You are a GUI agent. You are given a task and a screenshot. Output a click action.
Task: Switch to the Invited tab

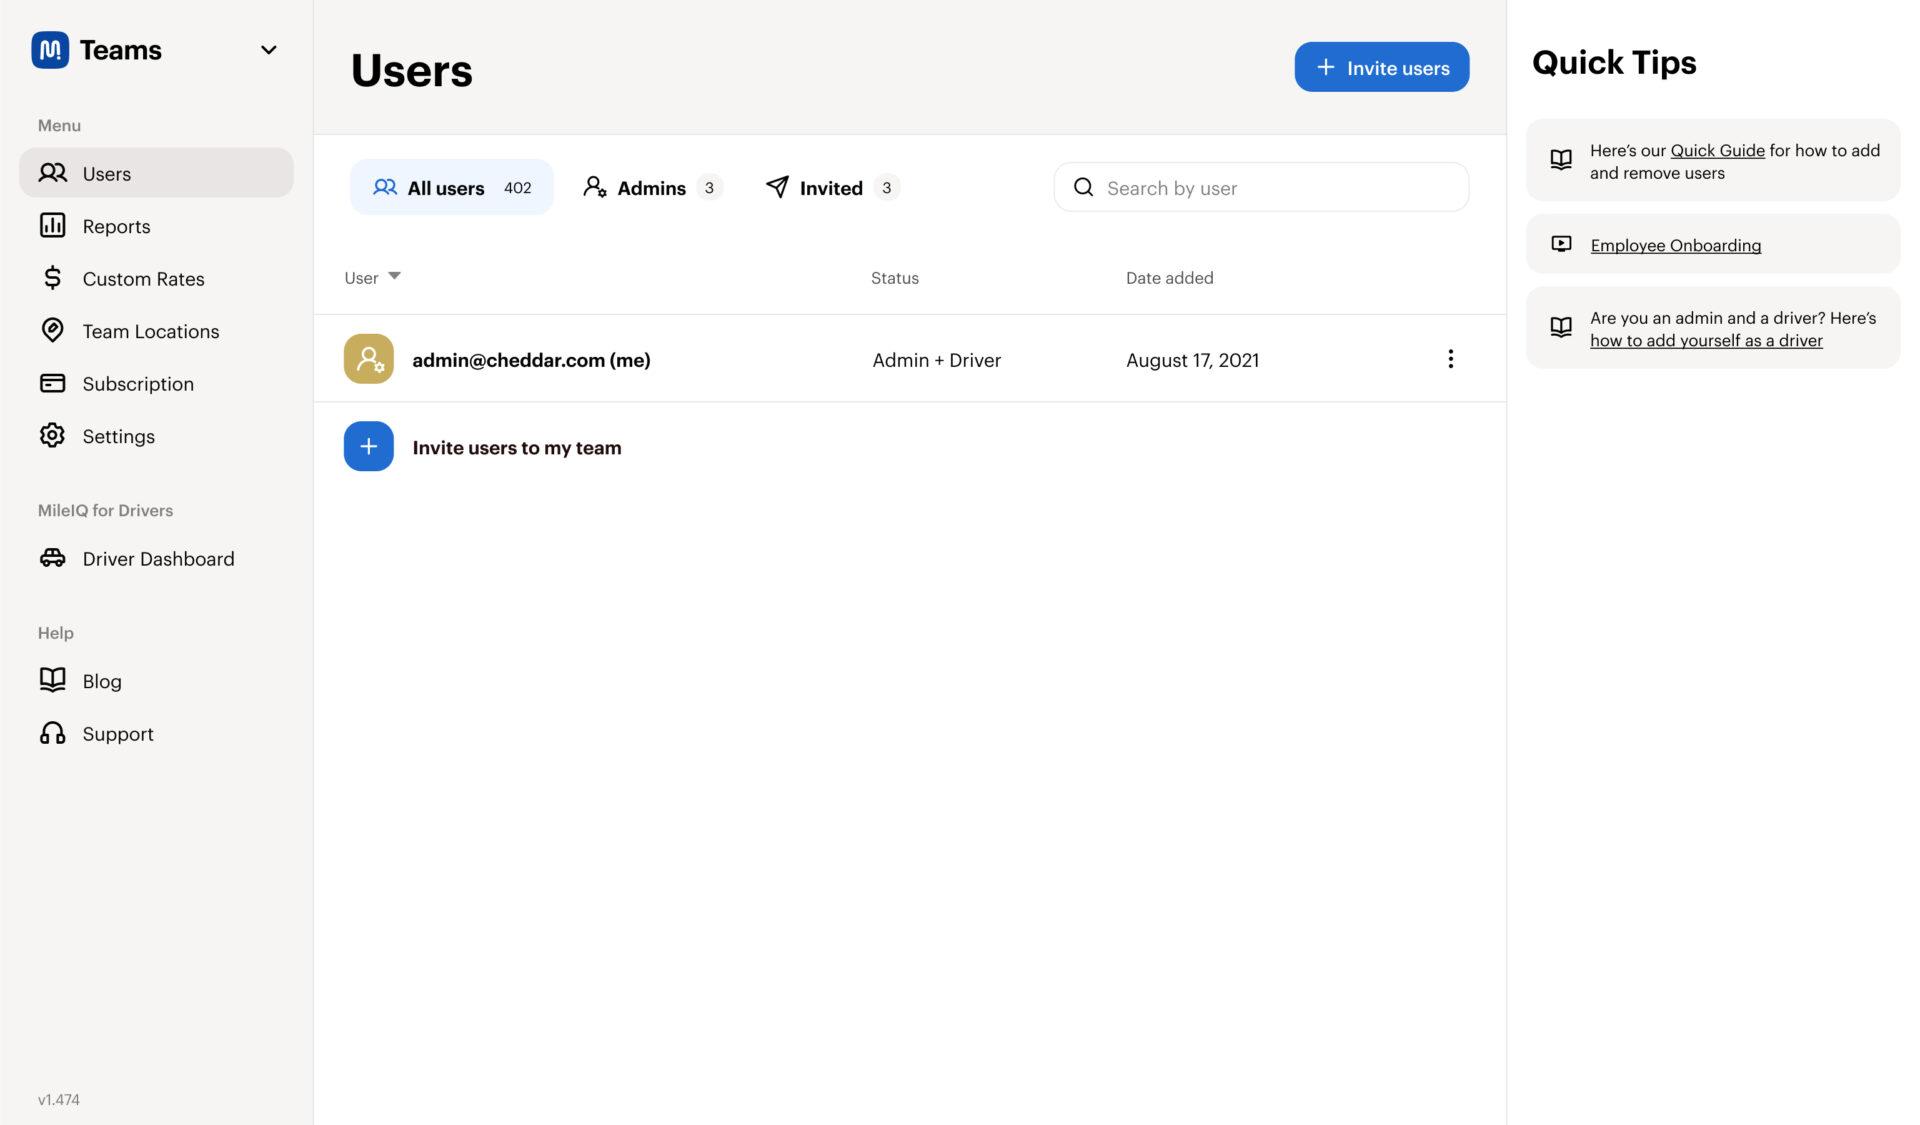pyautogui.click(x=830, y=188)
